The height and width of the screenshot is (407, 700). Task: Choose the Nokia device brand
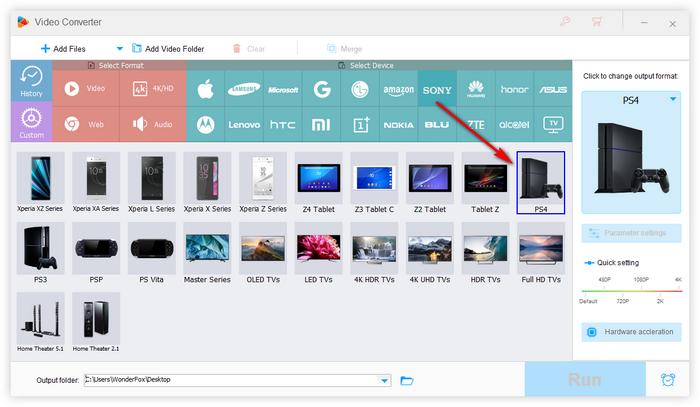(399, 125)
